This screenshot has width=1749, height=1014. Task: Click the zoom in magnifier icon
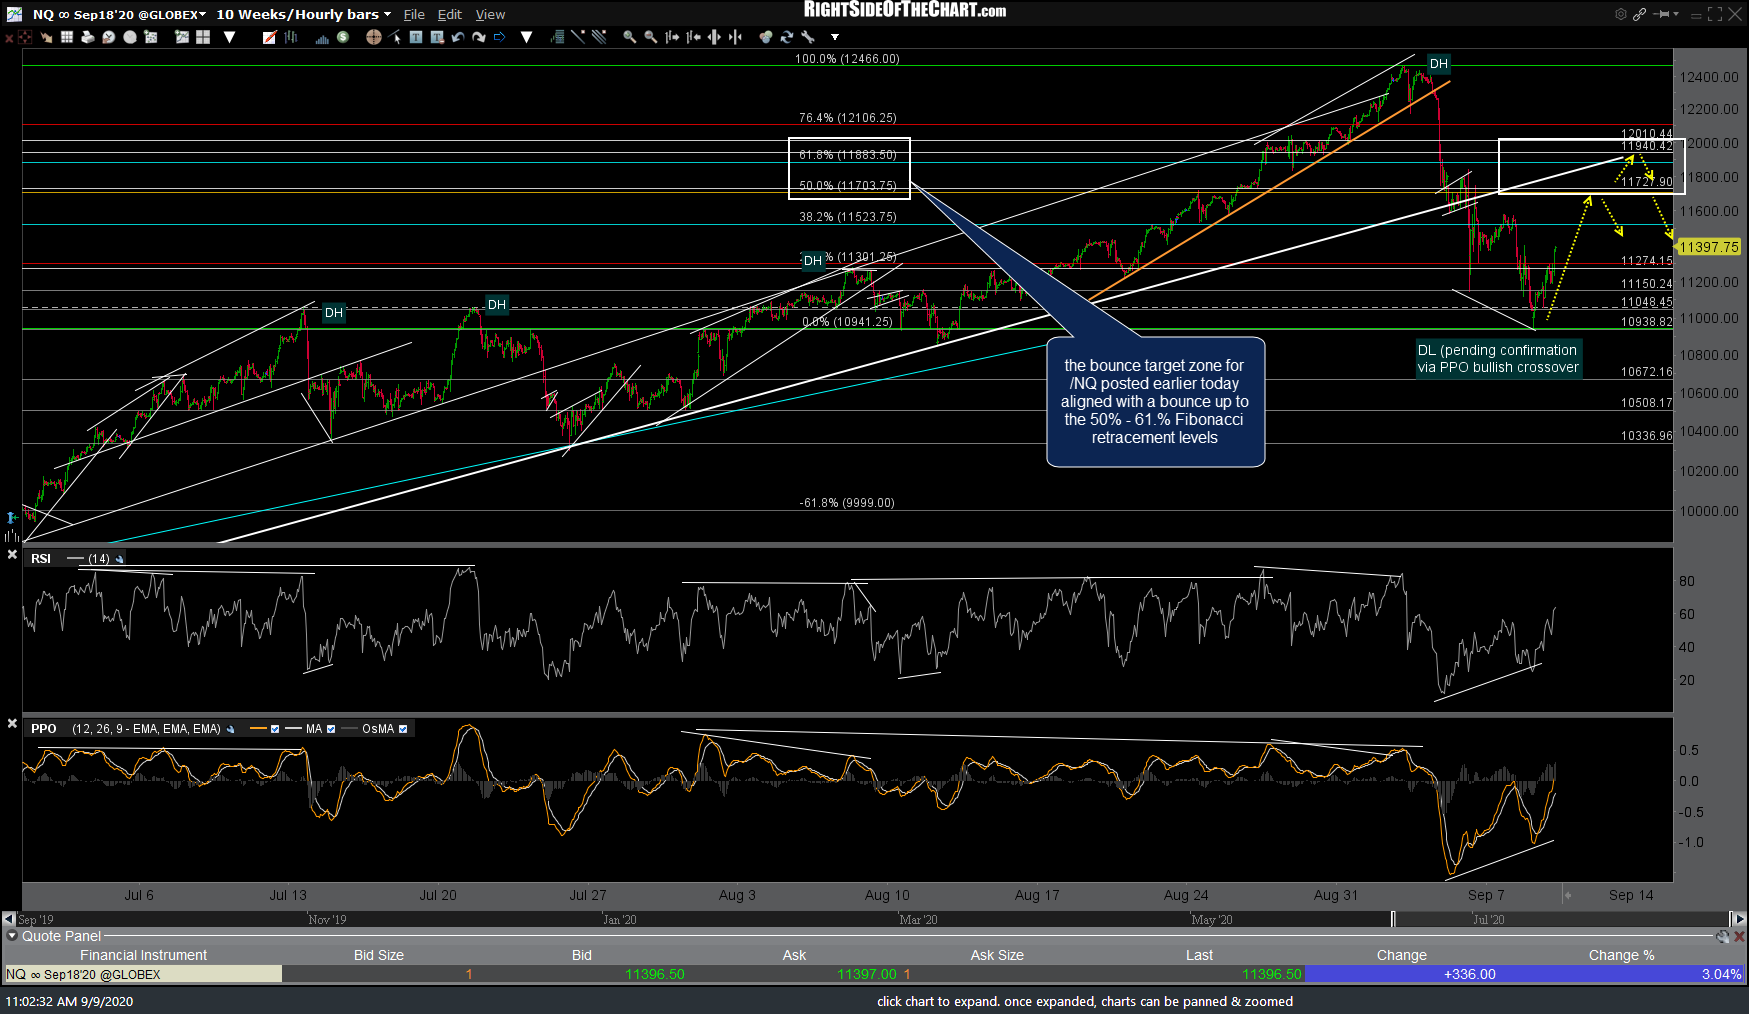coord(629,37)
